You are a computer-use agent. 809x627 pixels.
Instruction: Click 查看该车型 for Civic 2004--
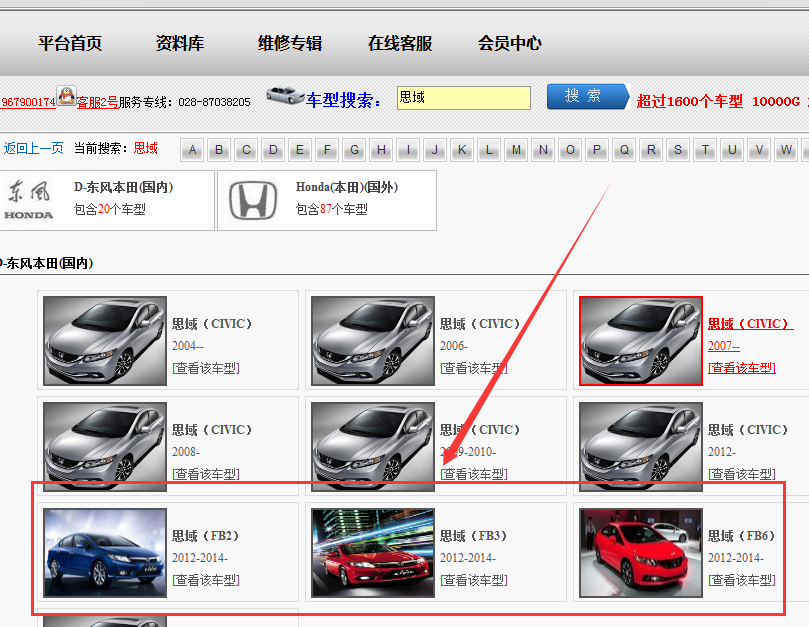coord(206,368)
